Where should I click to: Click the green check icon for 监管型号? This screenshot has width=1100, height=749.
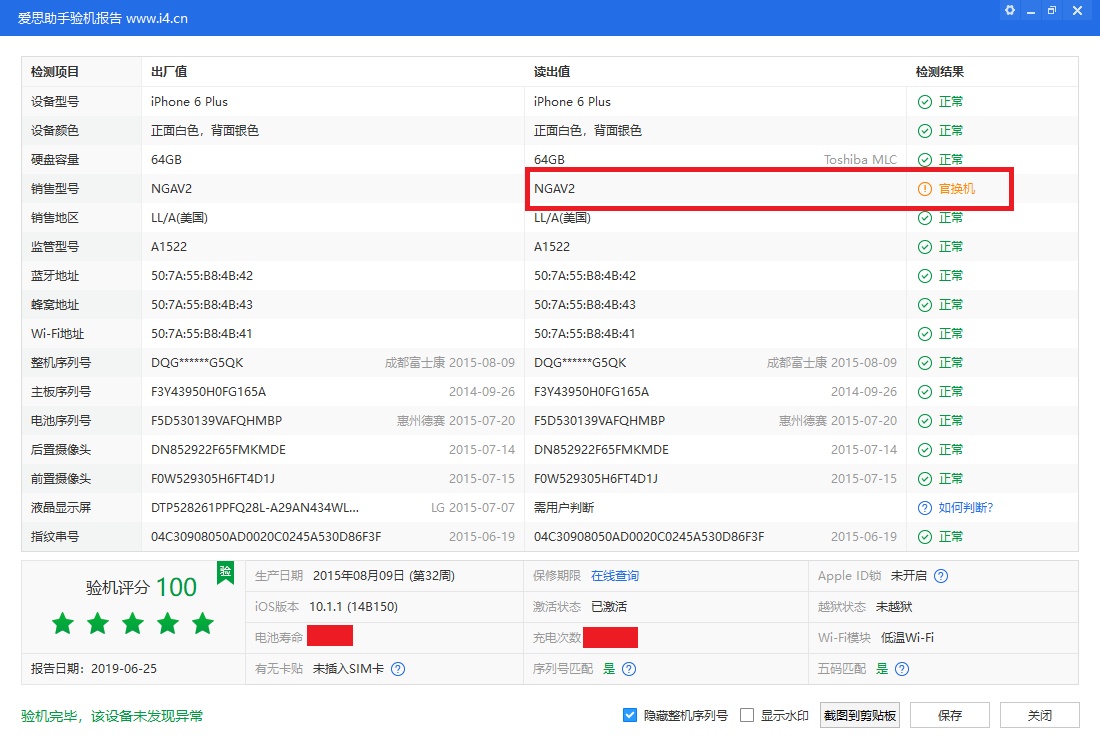(x=925, y=247)
